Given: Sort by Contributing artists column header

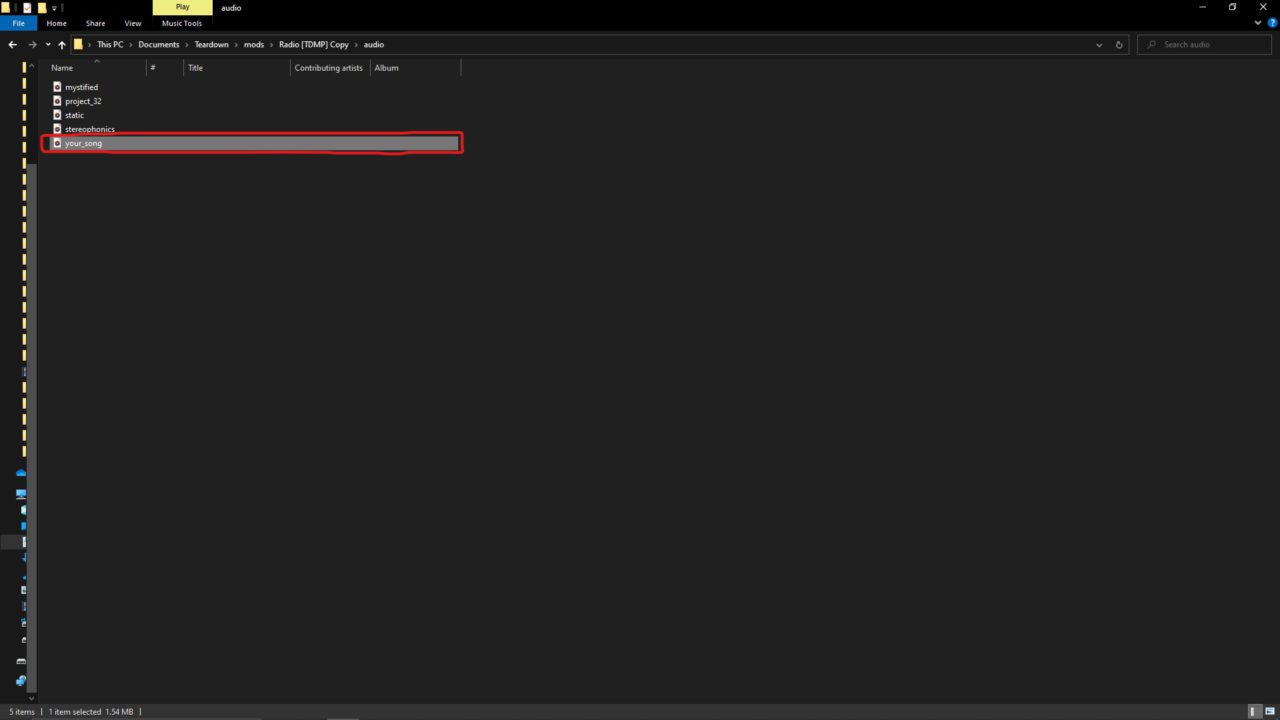Looking at the screenshot, I should click(x=330, y=68).
